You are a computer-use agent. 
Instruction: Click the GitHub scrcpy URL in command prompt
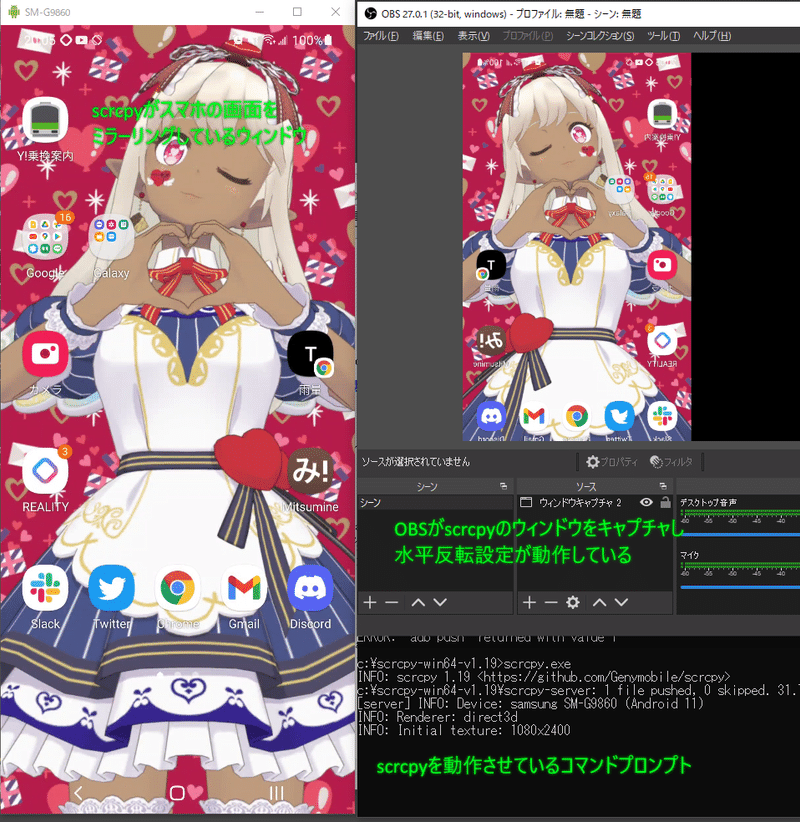pos(603,677)
